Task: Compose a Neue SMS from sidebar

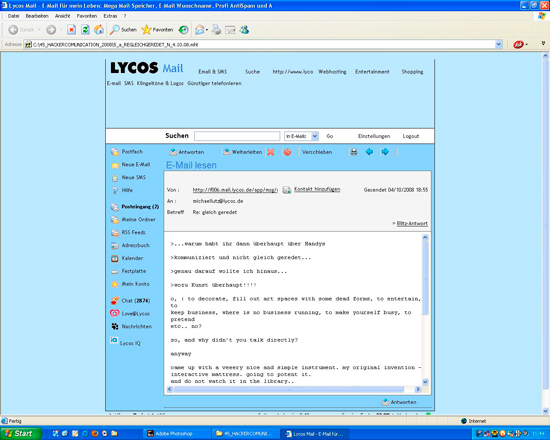Action: click(128, 178)
